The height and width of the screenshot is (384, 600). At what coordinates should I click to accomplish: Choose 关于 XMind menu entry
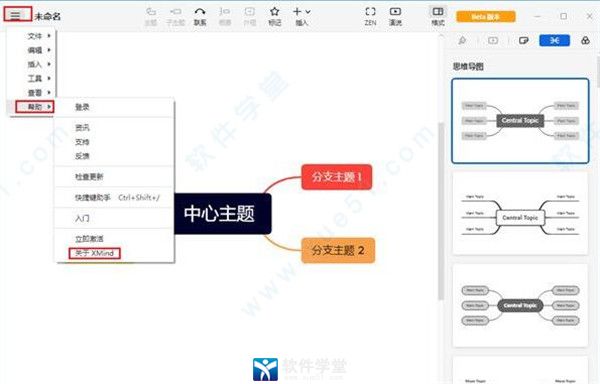pos(95,253)
